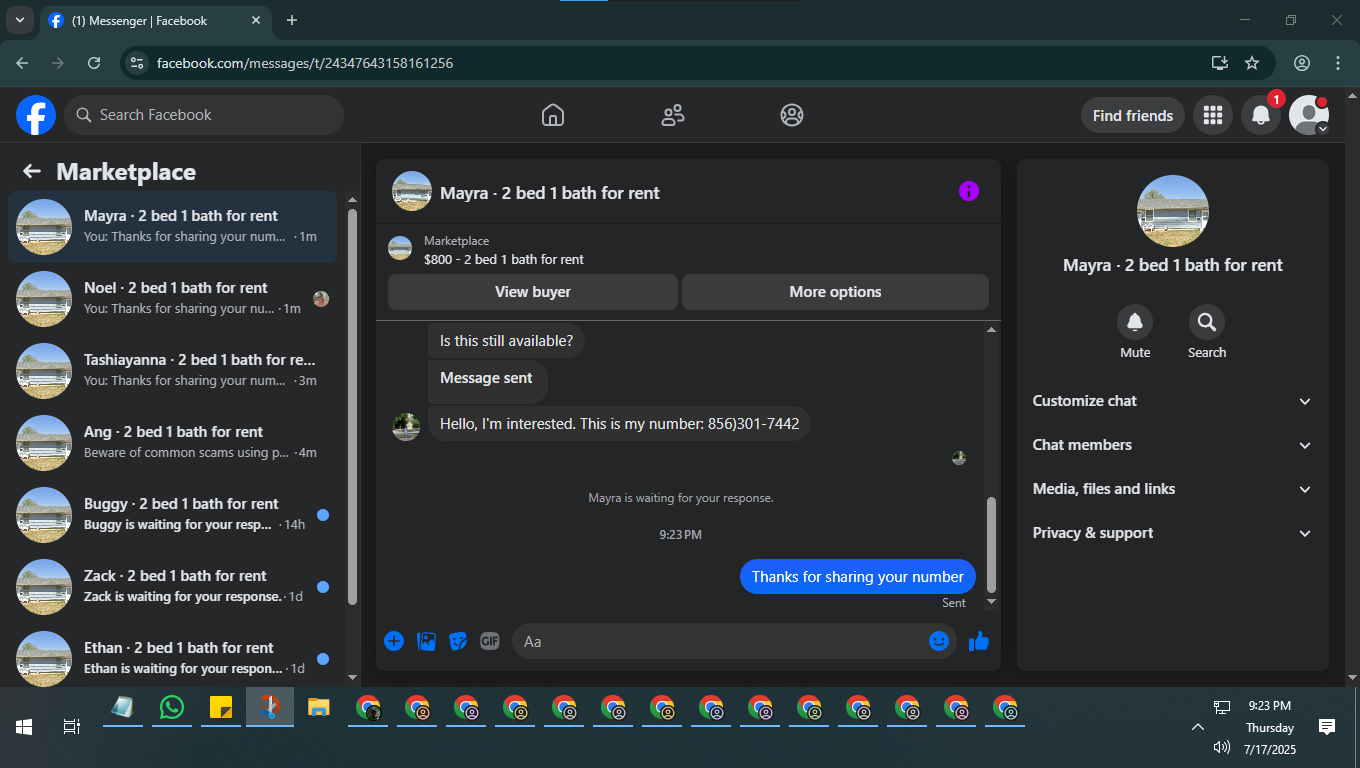Open the emoji picker in message box
Image resolution: width=1360 pixels, height=768 pixels.
(939, 641)
